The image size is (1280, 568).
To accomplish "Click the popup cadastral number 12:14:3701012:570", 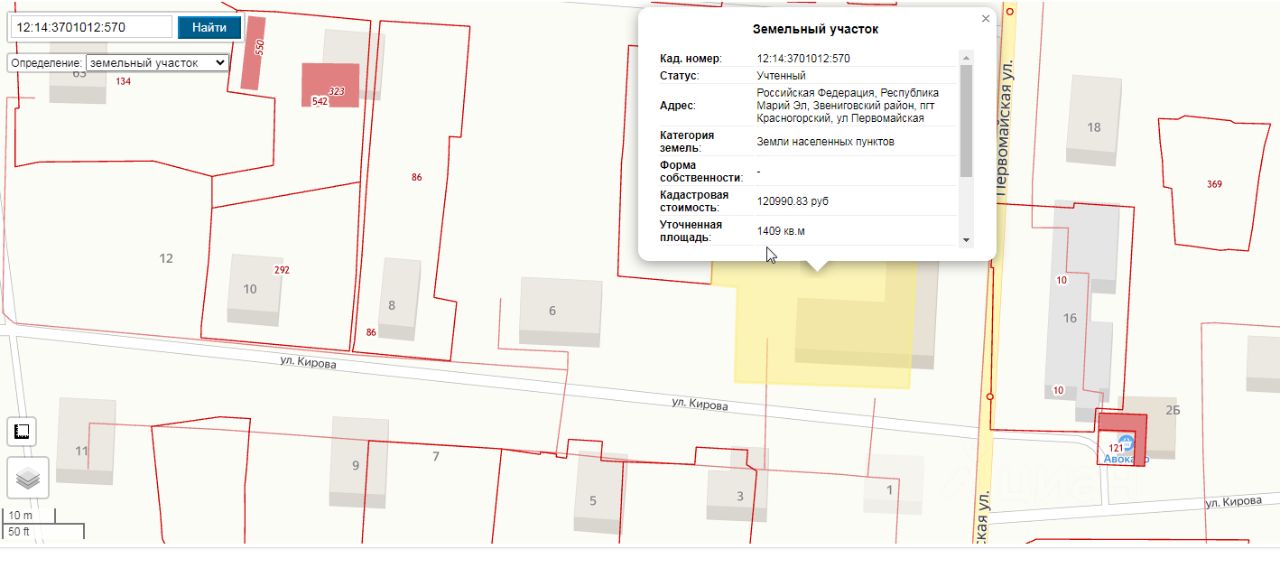I will coord(804,58).
